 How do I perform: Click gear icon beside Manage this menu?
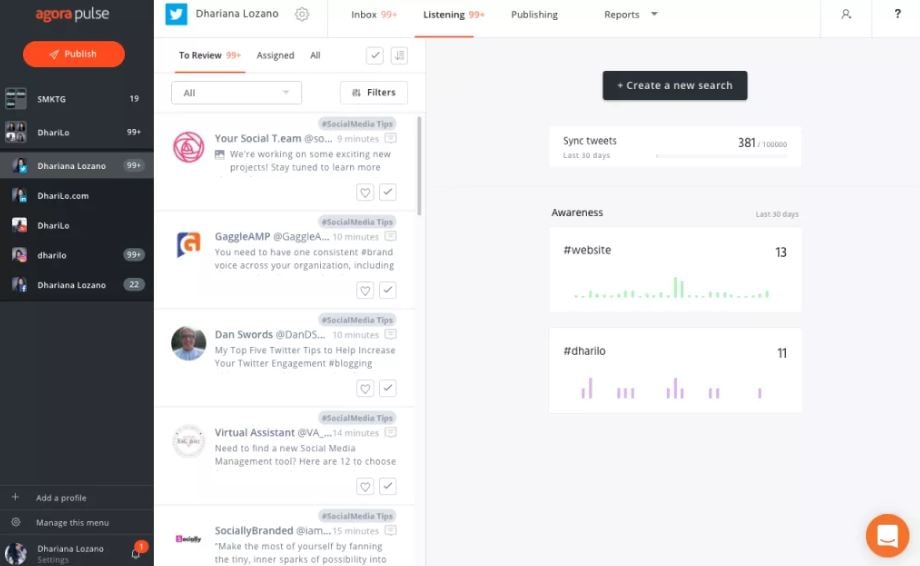pos(16,522)
